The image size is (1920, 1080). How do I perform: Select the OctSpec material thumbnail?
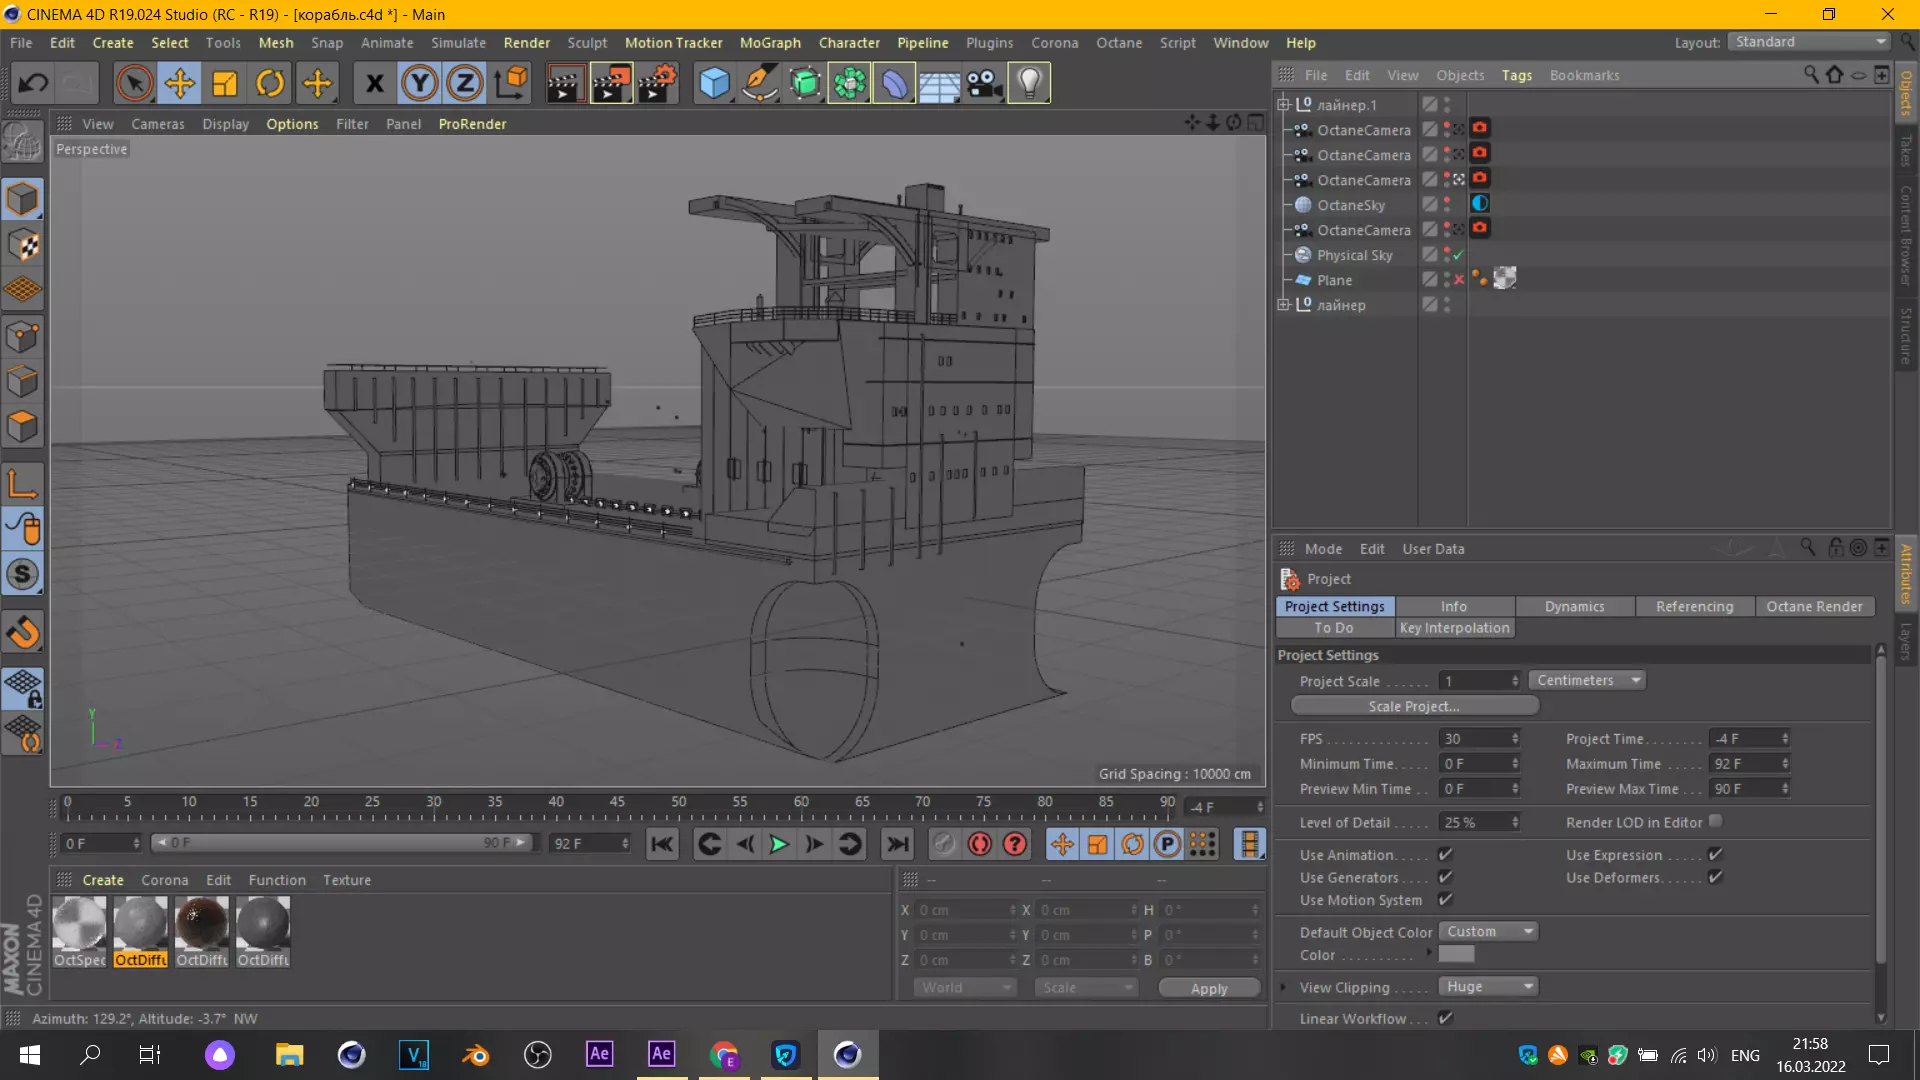(x=79, y=922)
